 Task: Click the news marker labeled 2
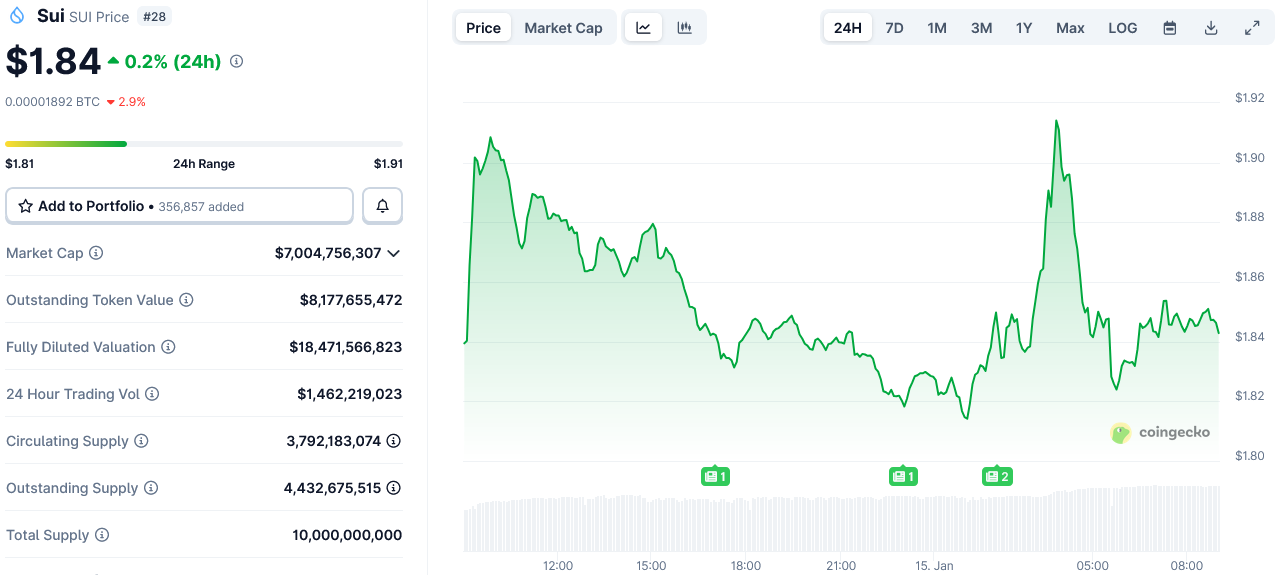(x=997, y=476)
